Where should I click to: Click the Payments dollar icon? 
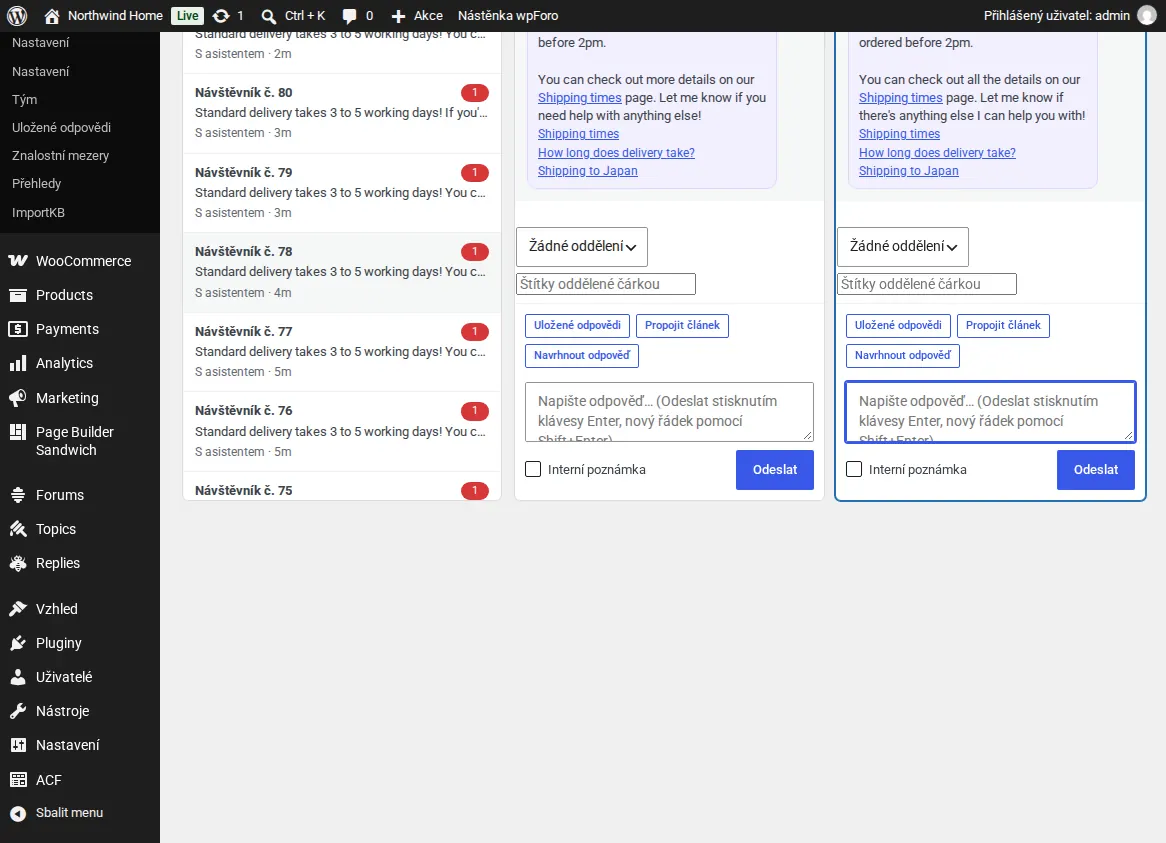coord(18,329)
